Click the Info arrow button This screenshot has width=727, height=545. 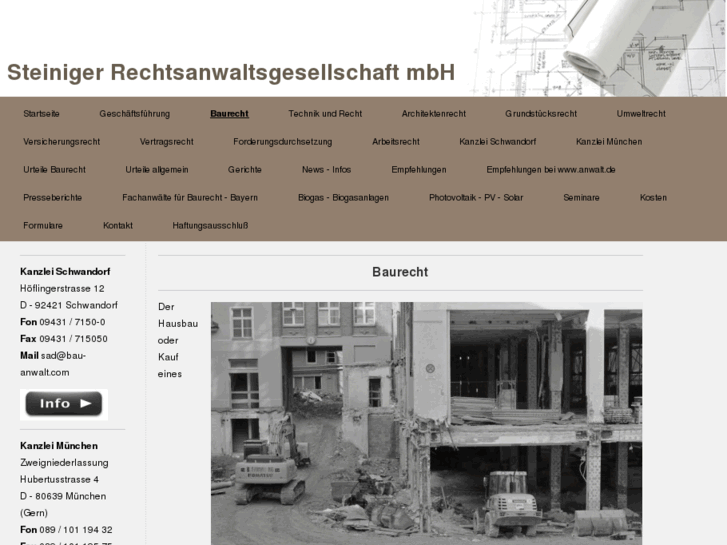click(64, 404)
